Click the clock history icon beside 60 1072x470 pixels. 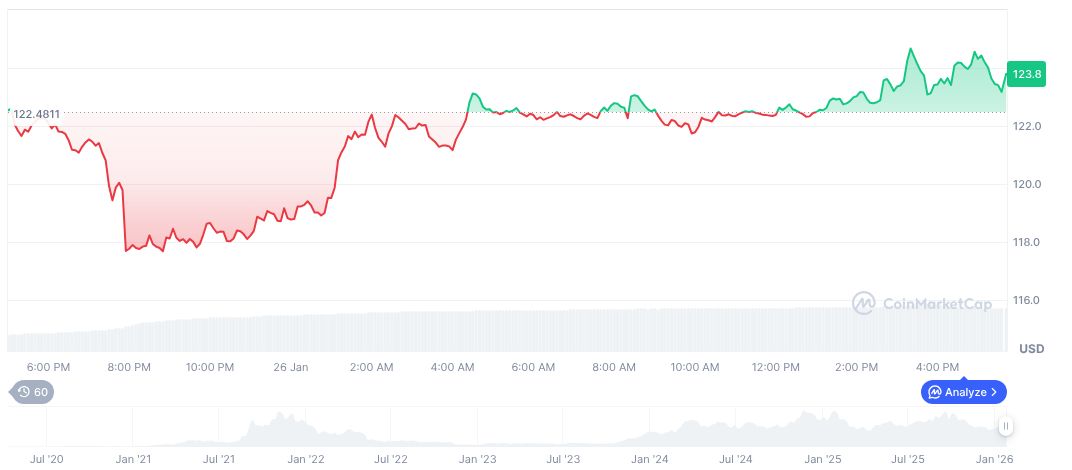pyautogui.click(x=24, y=392)
